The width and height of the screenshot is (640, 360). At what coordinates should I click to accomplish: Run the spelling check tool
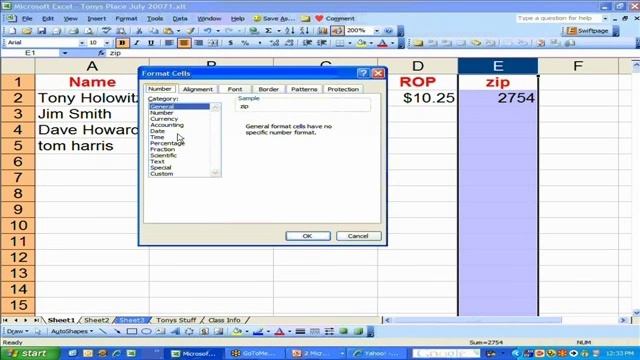[106, 31]
